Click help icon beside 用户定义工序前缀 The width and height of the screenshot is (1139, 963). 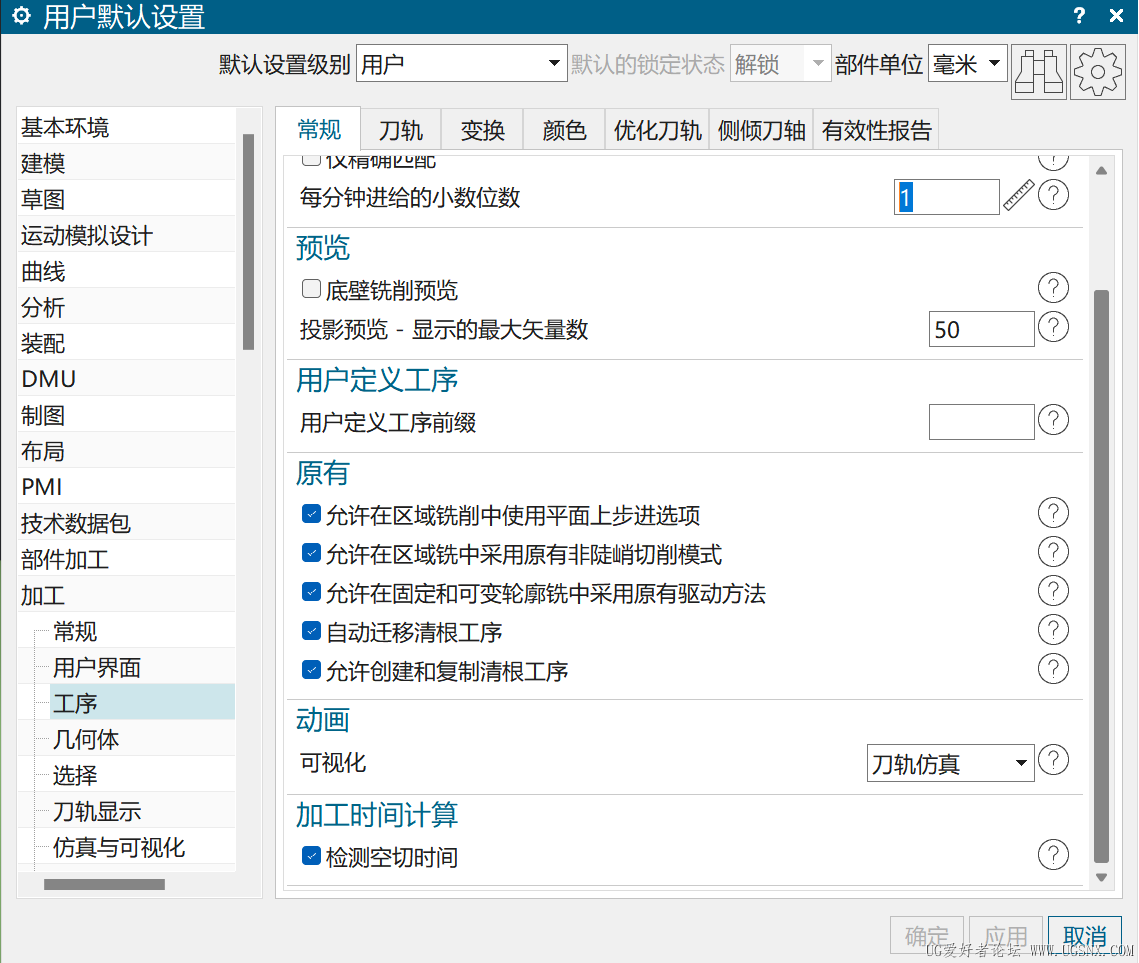(1053, 420)
